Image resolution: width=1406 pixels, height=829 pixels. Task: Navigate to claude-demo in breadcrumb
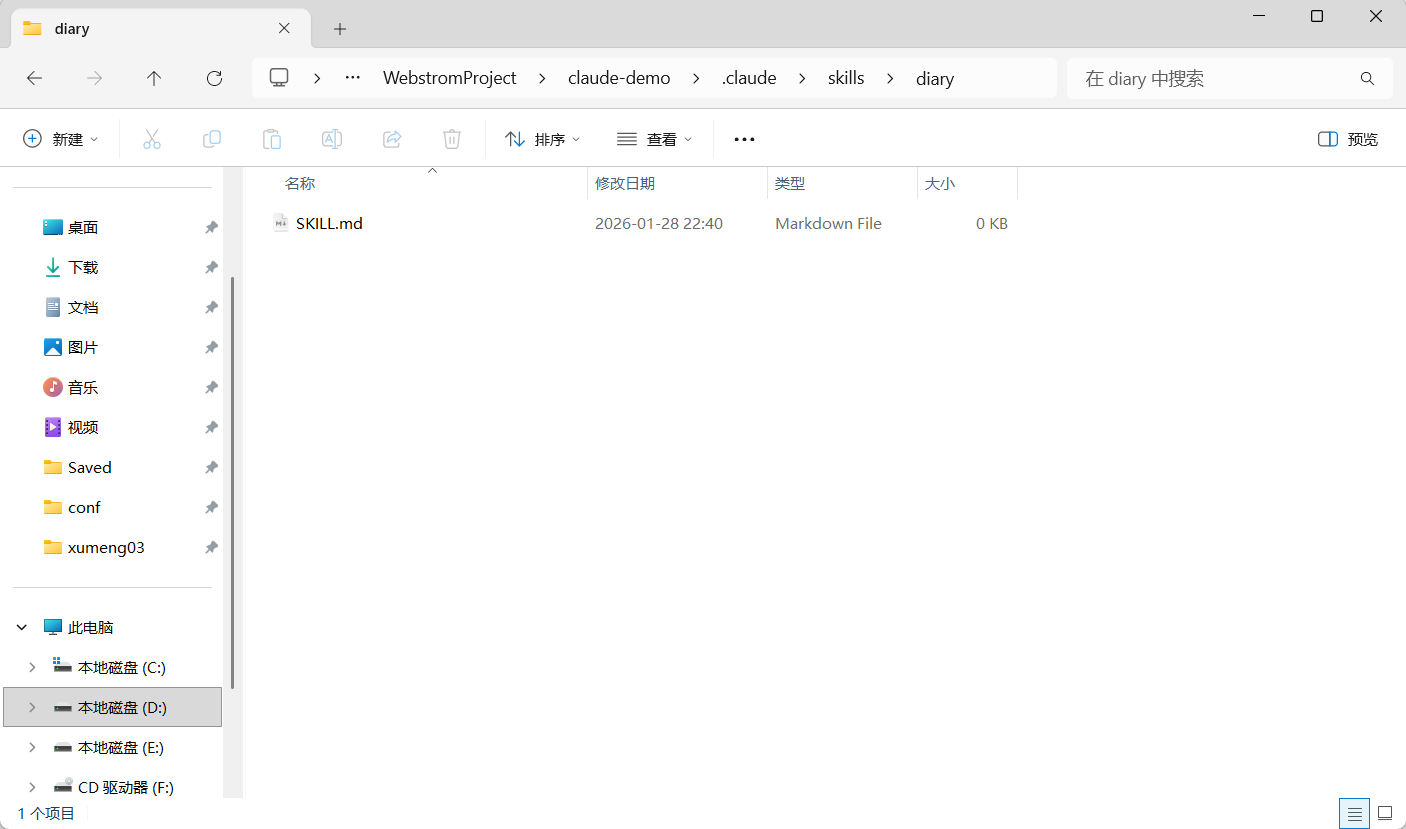(x=619, y=78)
